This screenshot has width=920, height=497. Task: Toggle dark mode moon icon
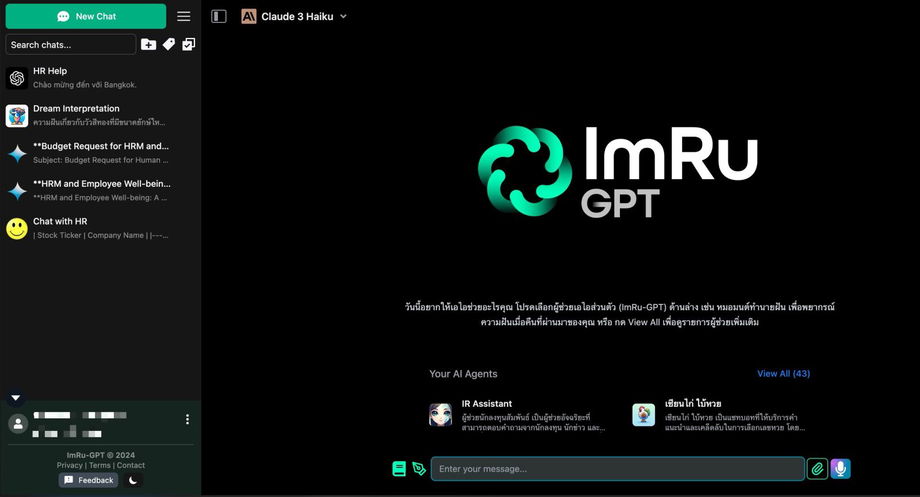(x=133, y=480)
